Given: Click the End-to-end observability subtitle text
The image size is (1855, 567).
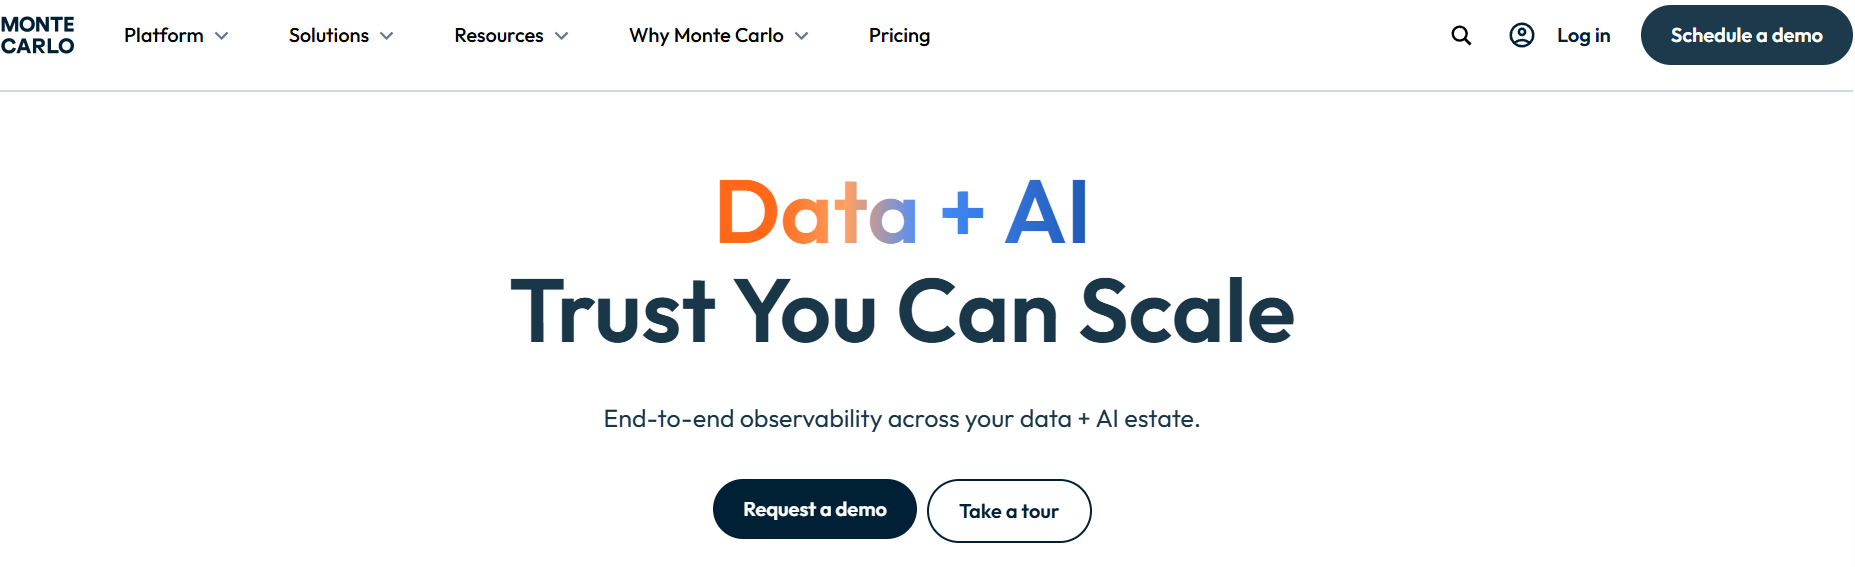Looking at the screenshot, I should (901, 419).
